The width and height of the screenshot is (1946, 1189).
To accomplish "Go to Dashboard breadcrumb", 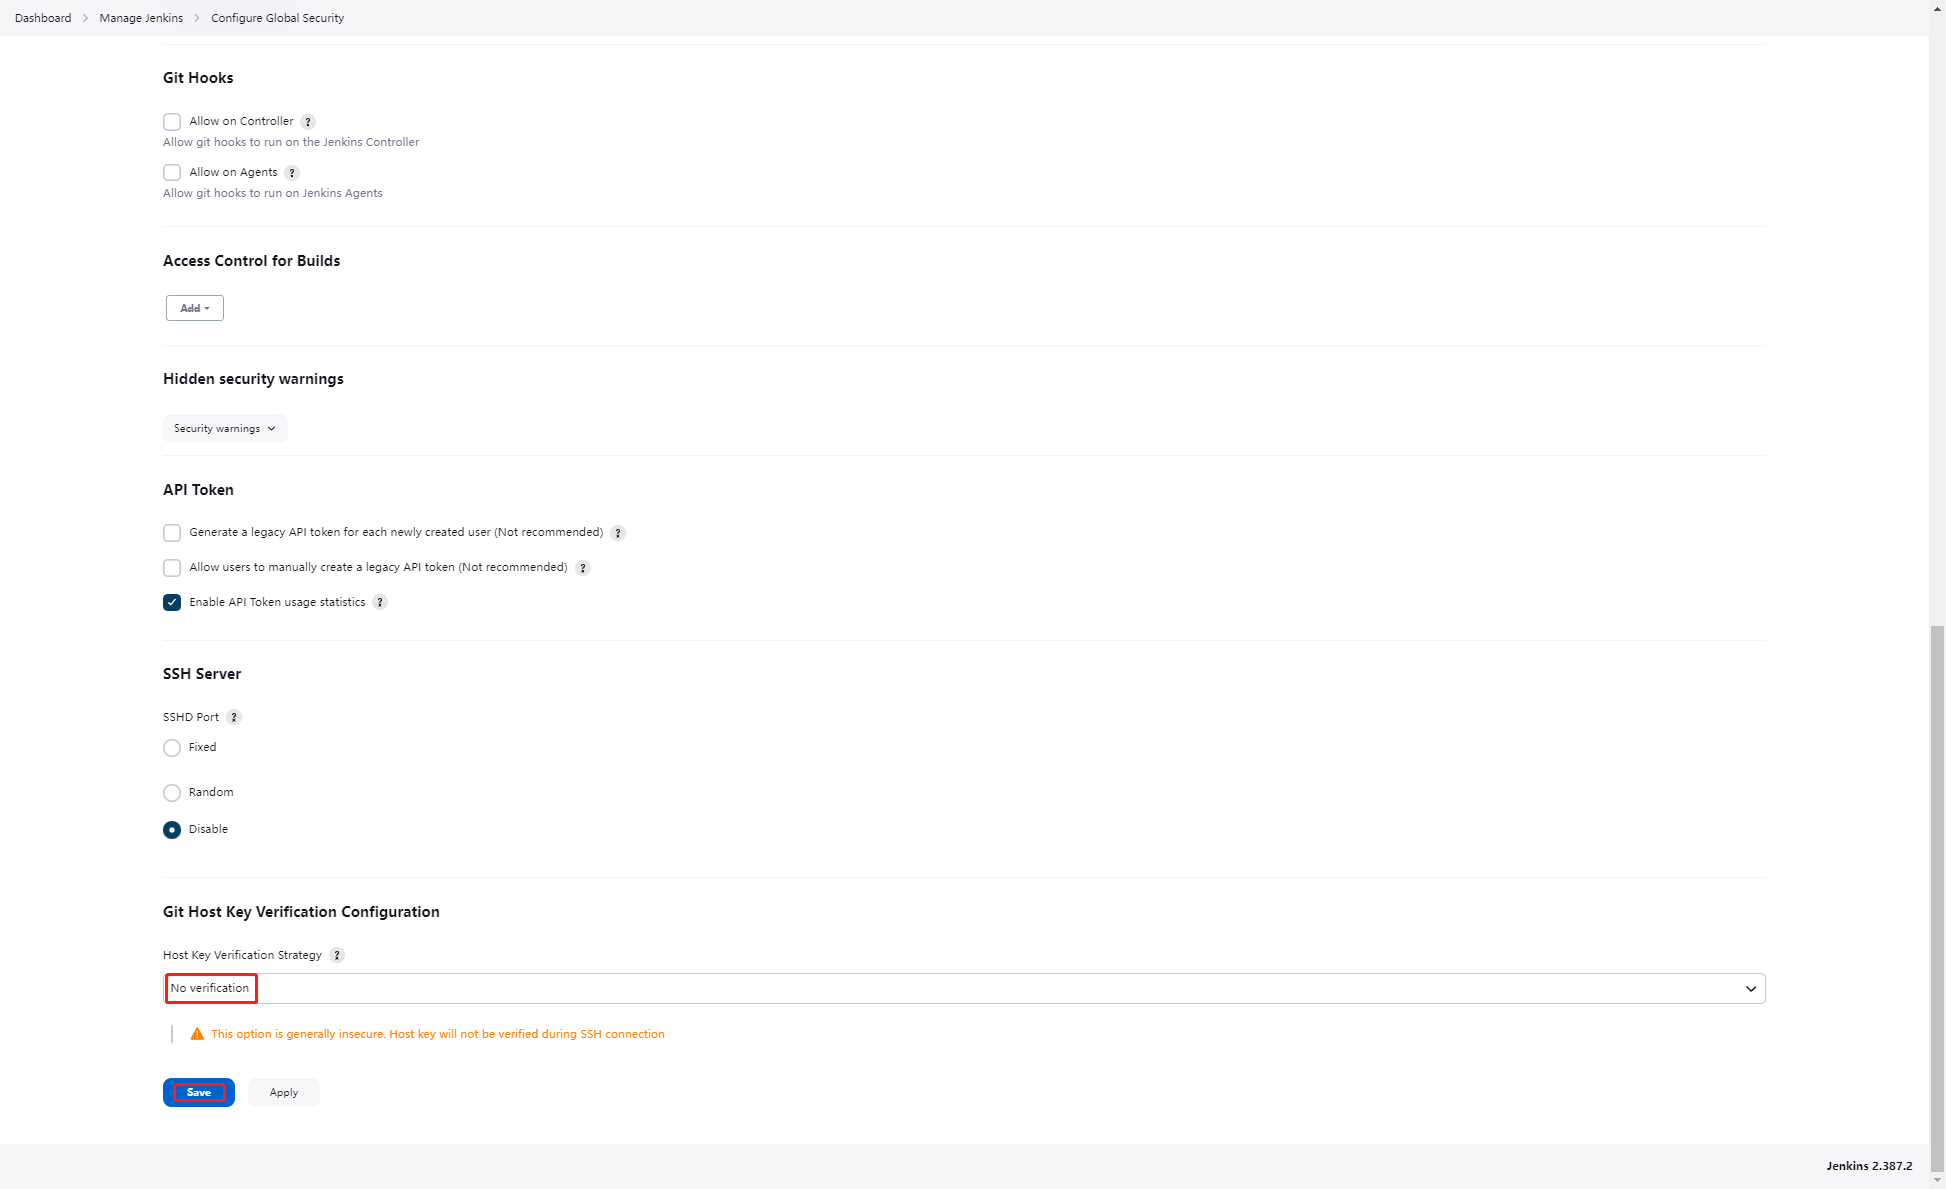I will pyautogui.click(x=43, y=18).
